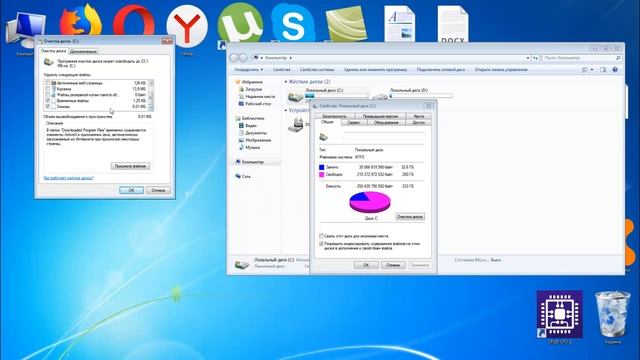Select the Local Disk (C:) drive icon
The height and width of the screenshot is (360, 640).
pyautogui.click(x=296, y=97)
